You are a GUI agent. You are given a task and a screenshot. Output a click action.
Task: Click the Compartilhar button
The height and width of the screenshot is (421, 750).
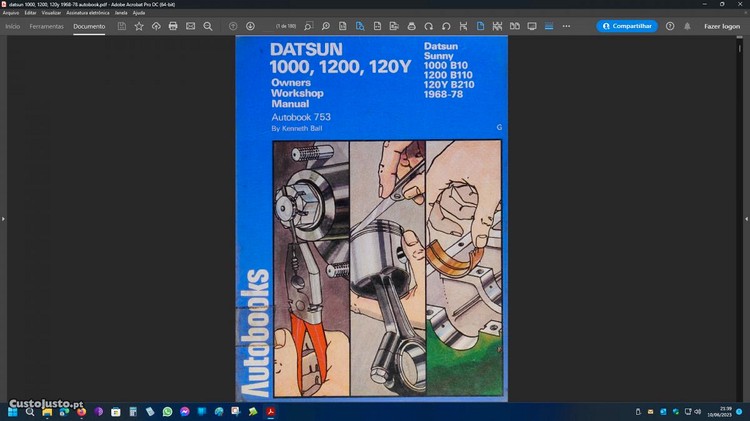pyautogui.click(x=627, y=26)
